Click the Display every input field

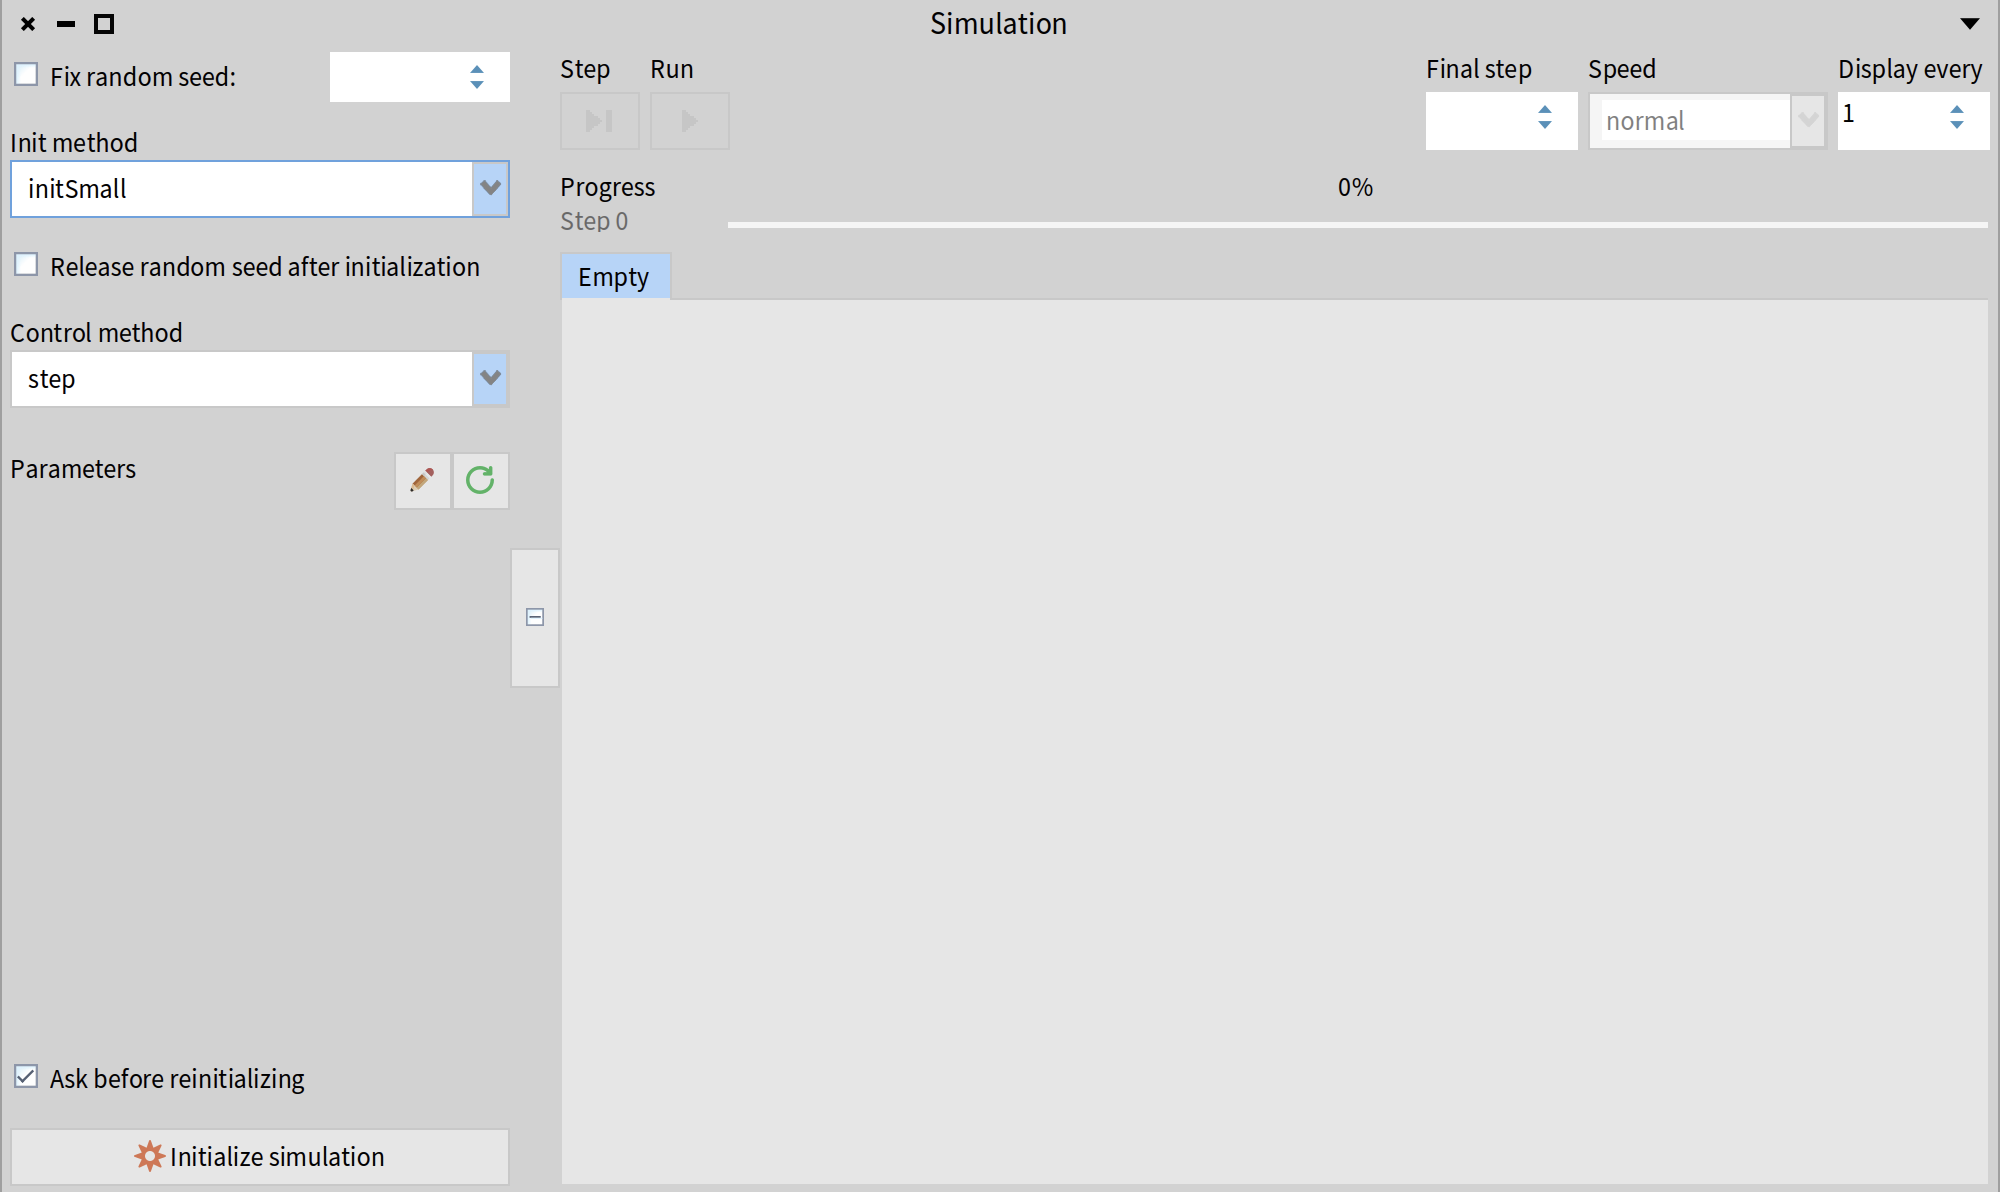(x=1890, y=121)
